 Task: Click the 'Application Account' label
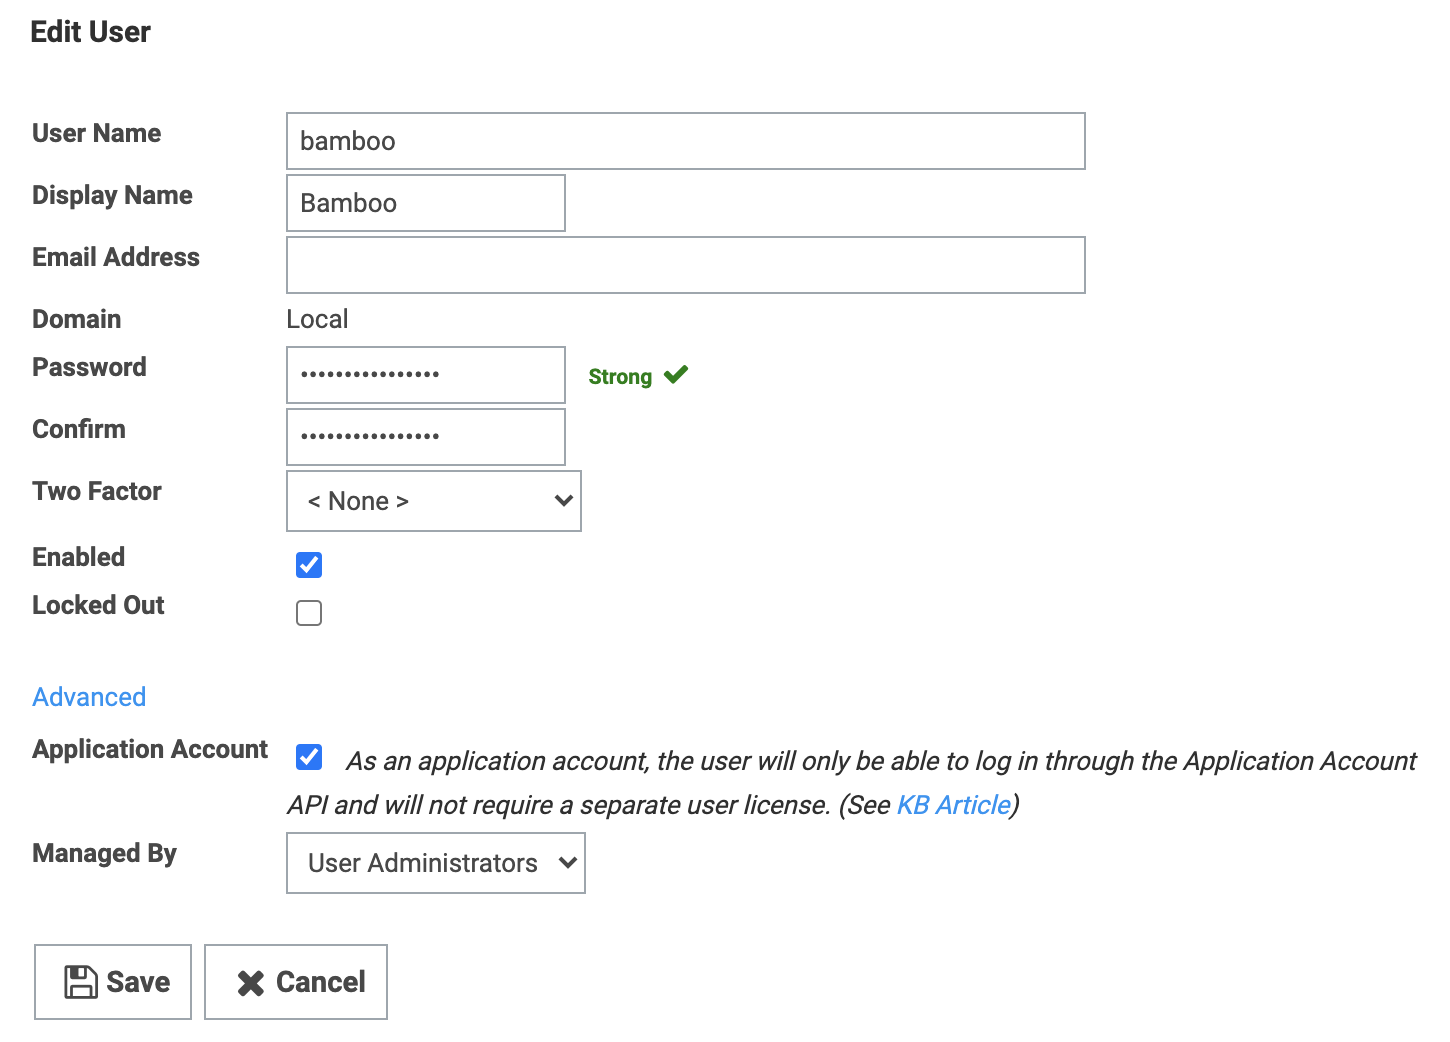(150, 749)
